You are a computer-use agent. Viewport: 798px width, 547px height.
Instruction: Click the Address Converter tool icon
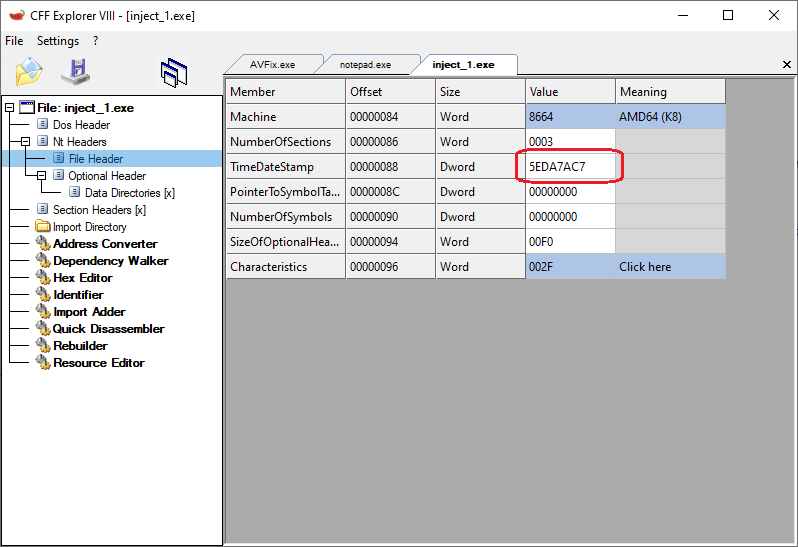pyautogui.click(x=43, y=244)
